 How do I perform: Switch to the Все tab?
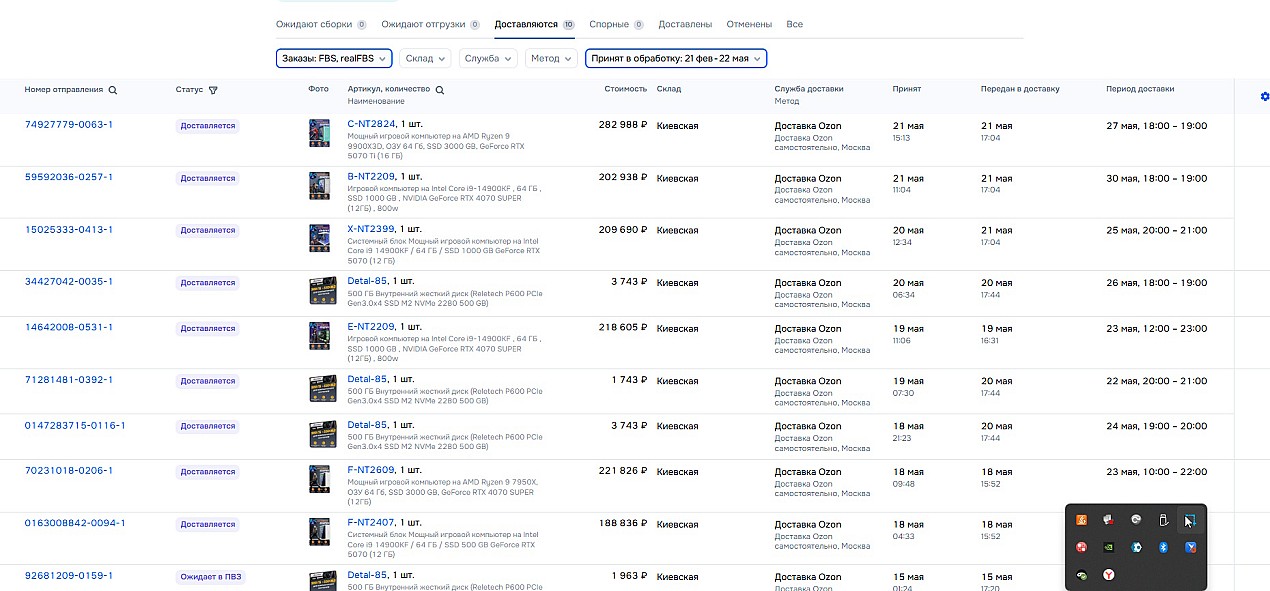(x=794, y=24)
